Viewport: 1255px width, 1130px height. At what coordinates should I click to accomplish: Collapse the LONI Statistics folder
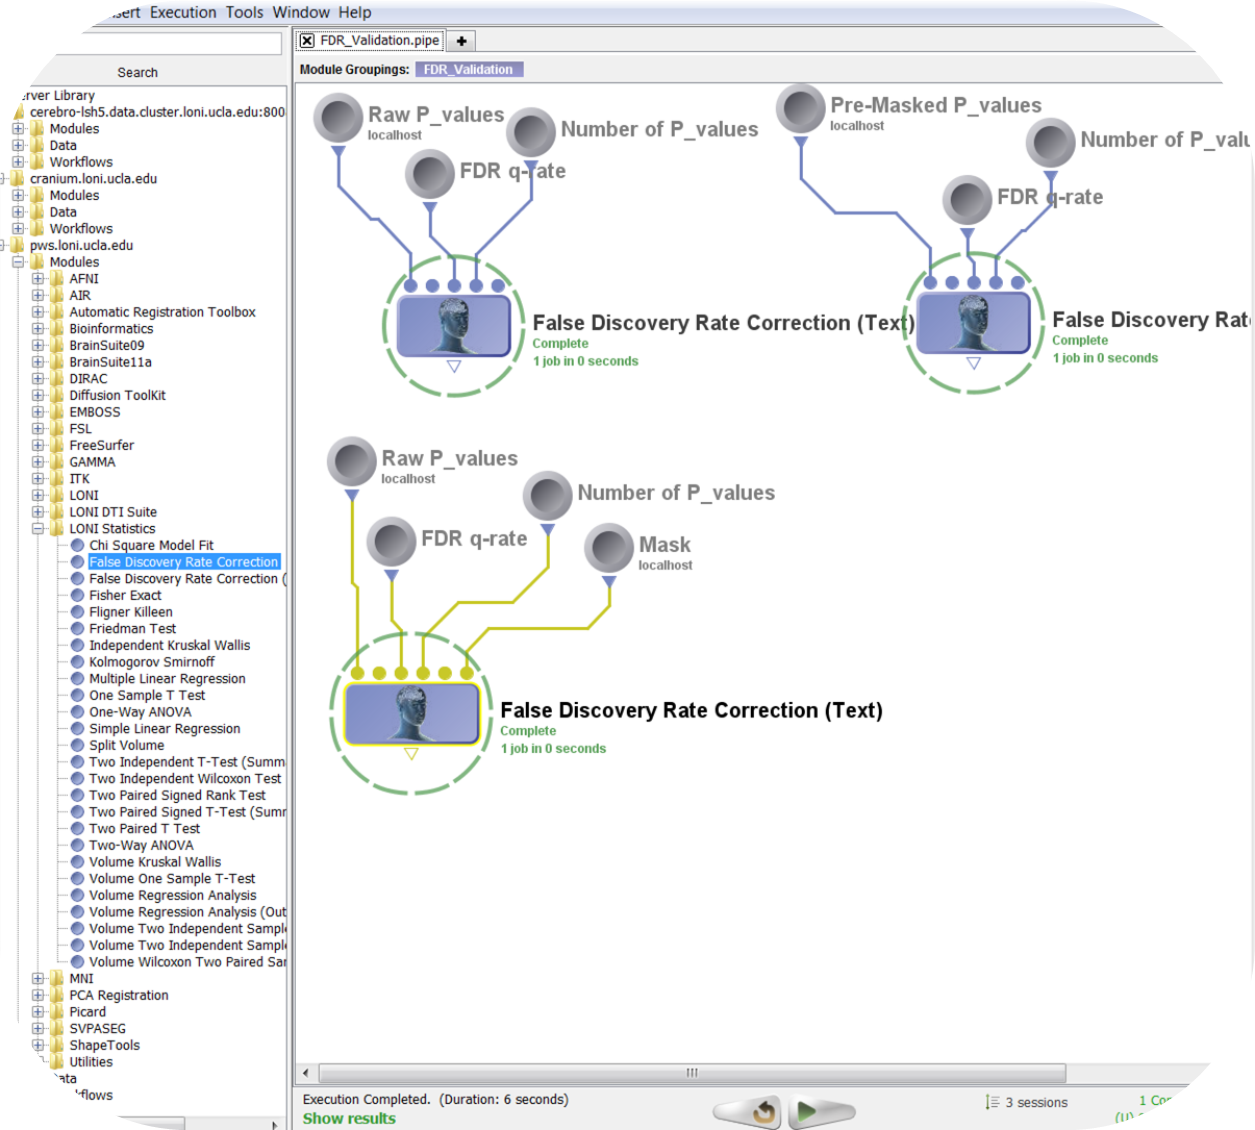pos(38,528)
